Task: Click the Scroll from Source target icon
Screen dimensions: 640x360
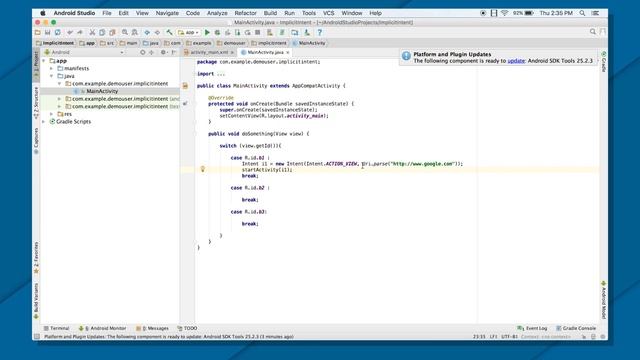Action: coord(142,52)
